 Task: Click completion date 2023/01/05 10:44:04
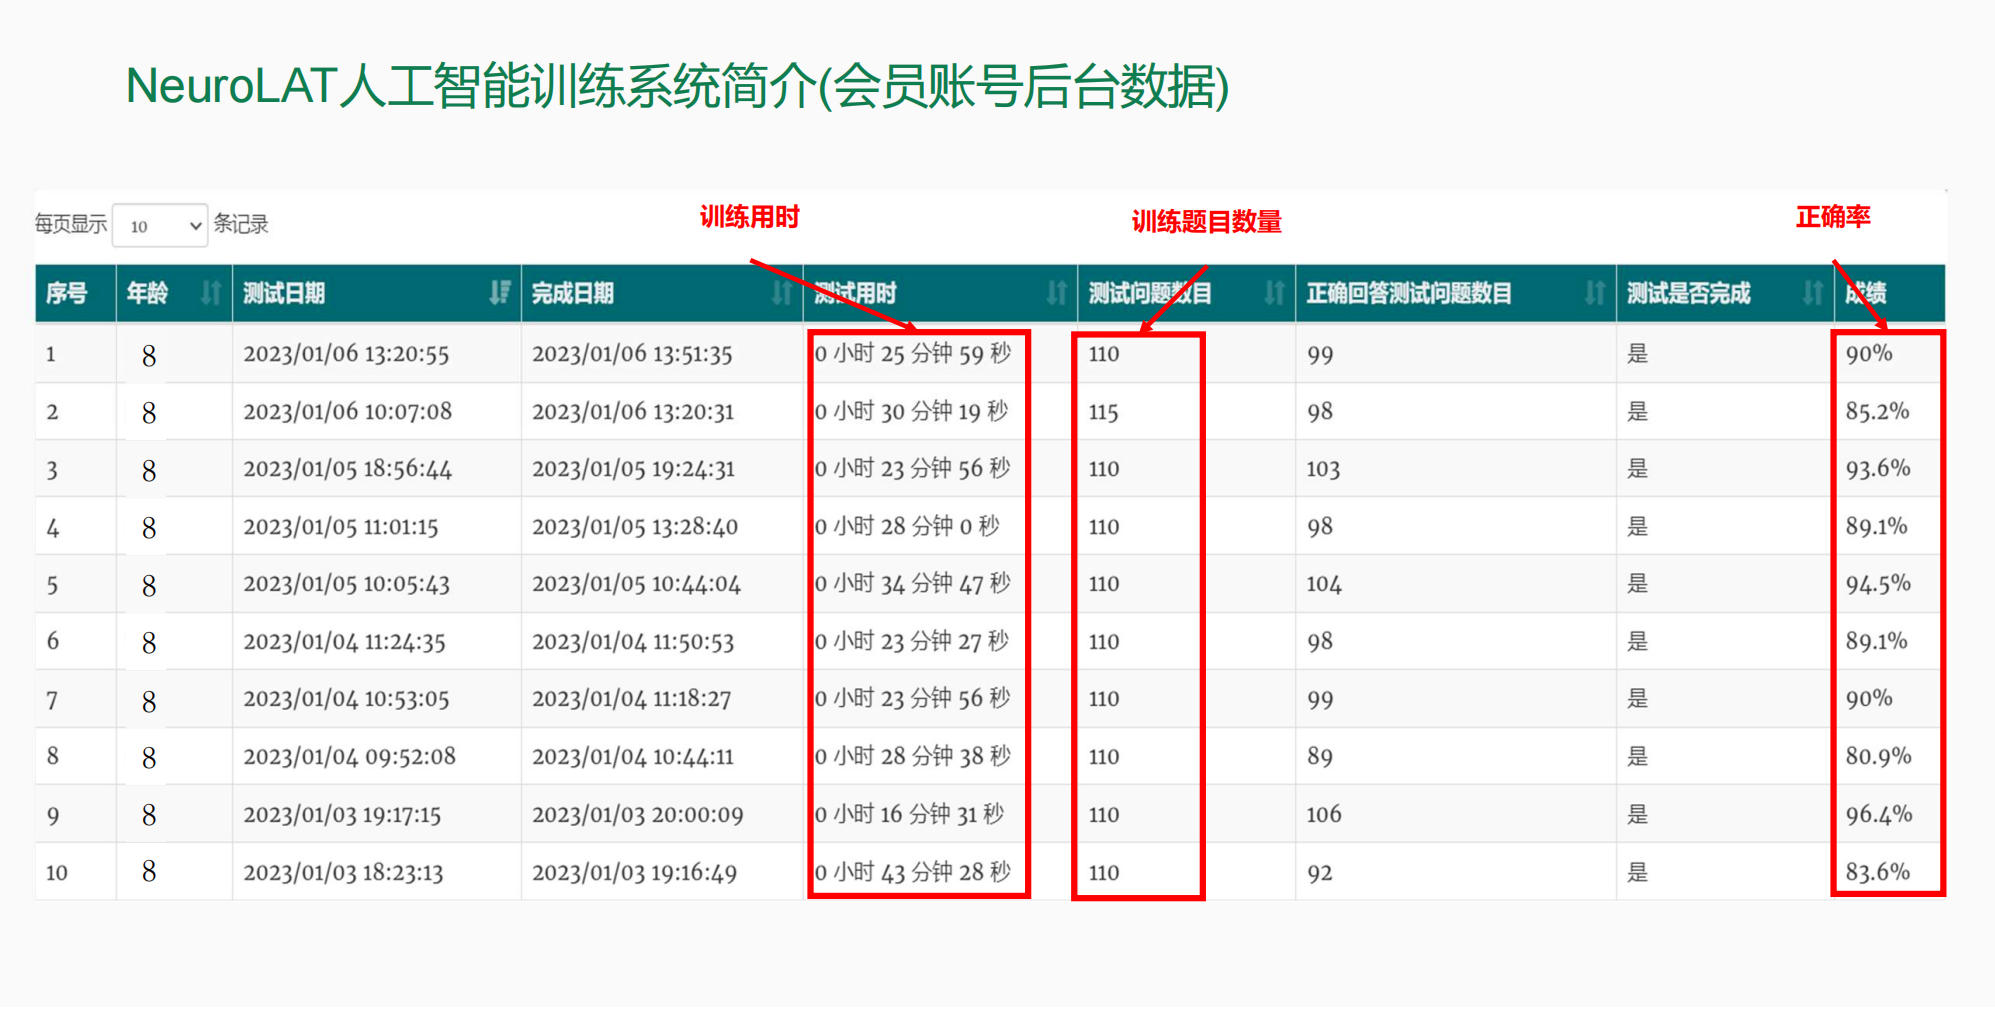coord(636,584)
